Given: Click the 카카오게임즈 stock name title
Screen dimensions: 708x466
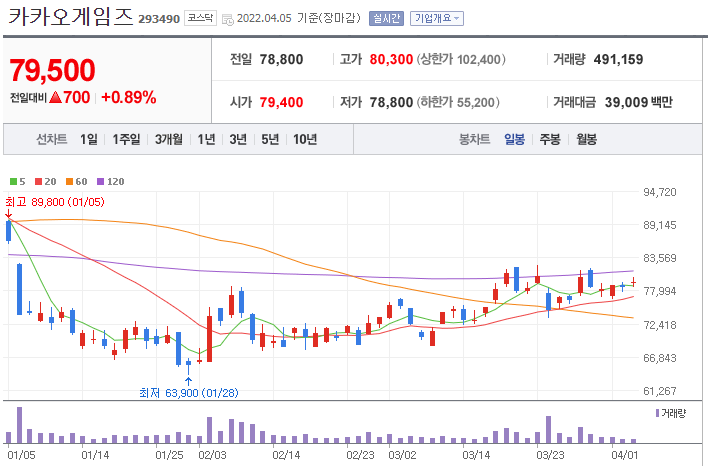Looking at the screenshot, I should (71, 16).
